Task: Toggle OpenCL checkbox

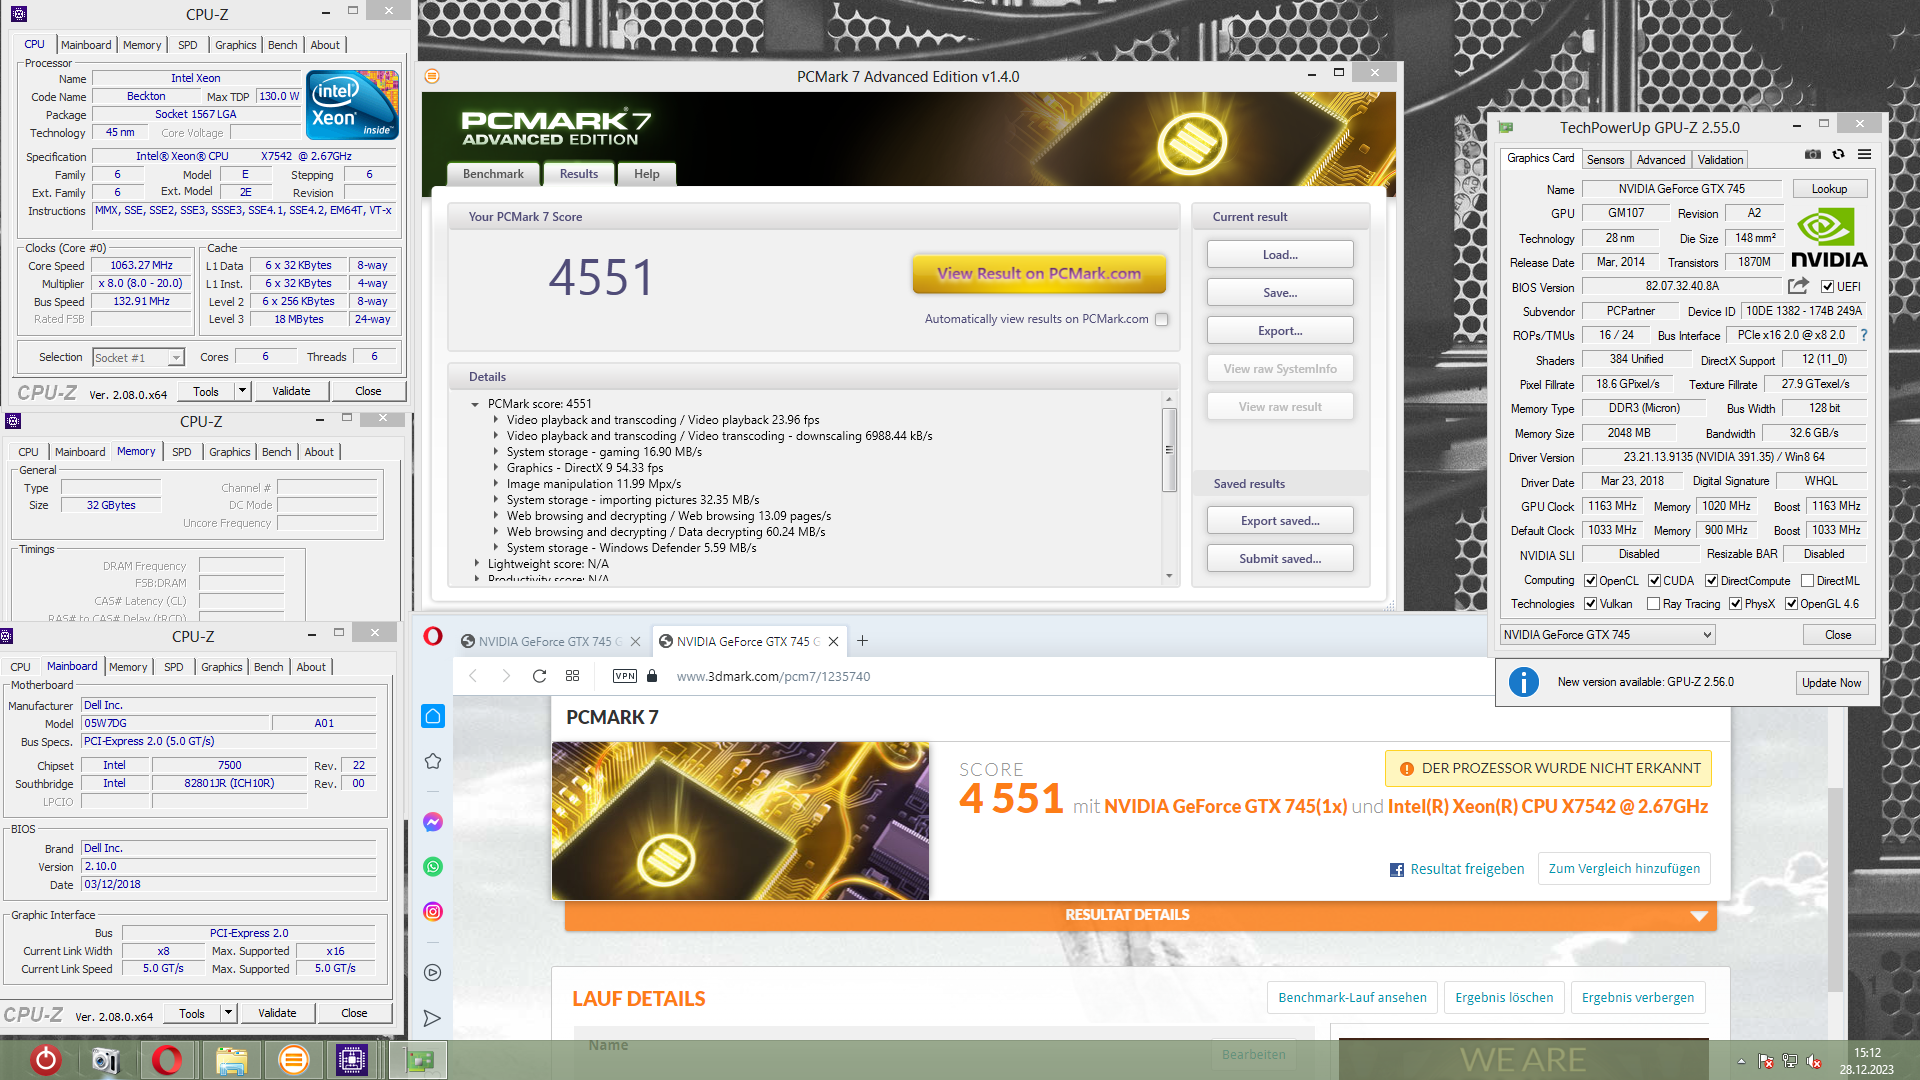Action: (1590, 581)
